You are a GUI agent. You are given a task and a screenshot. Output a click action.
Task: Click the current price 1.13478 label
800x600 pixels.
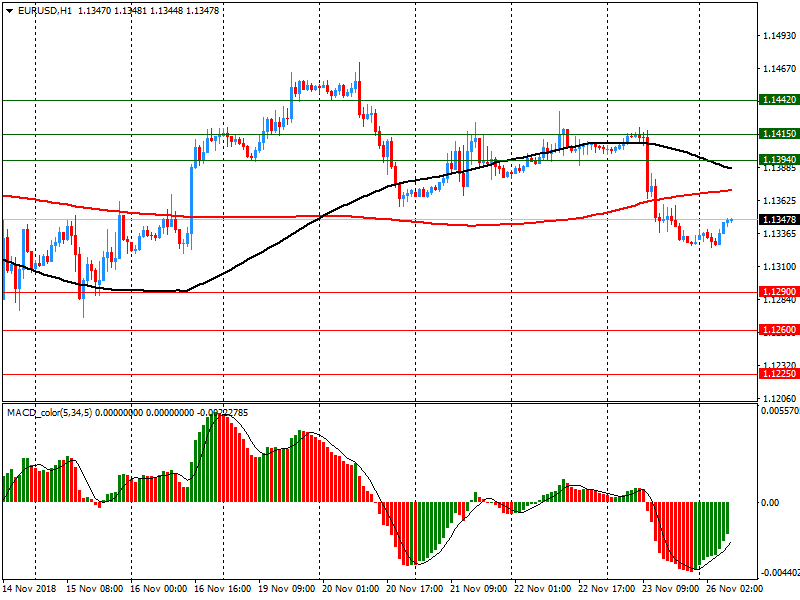778,220
